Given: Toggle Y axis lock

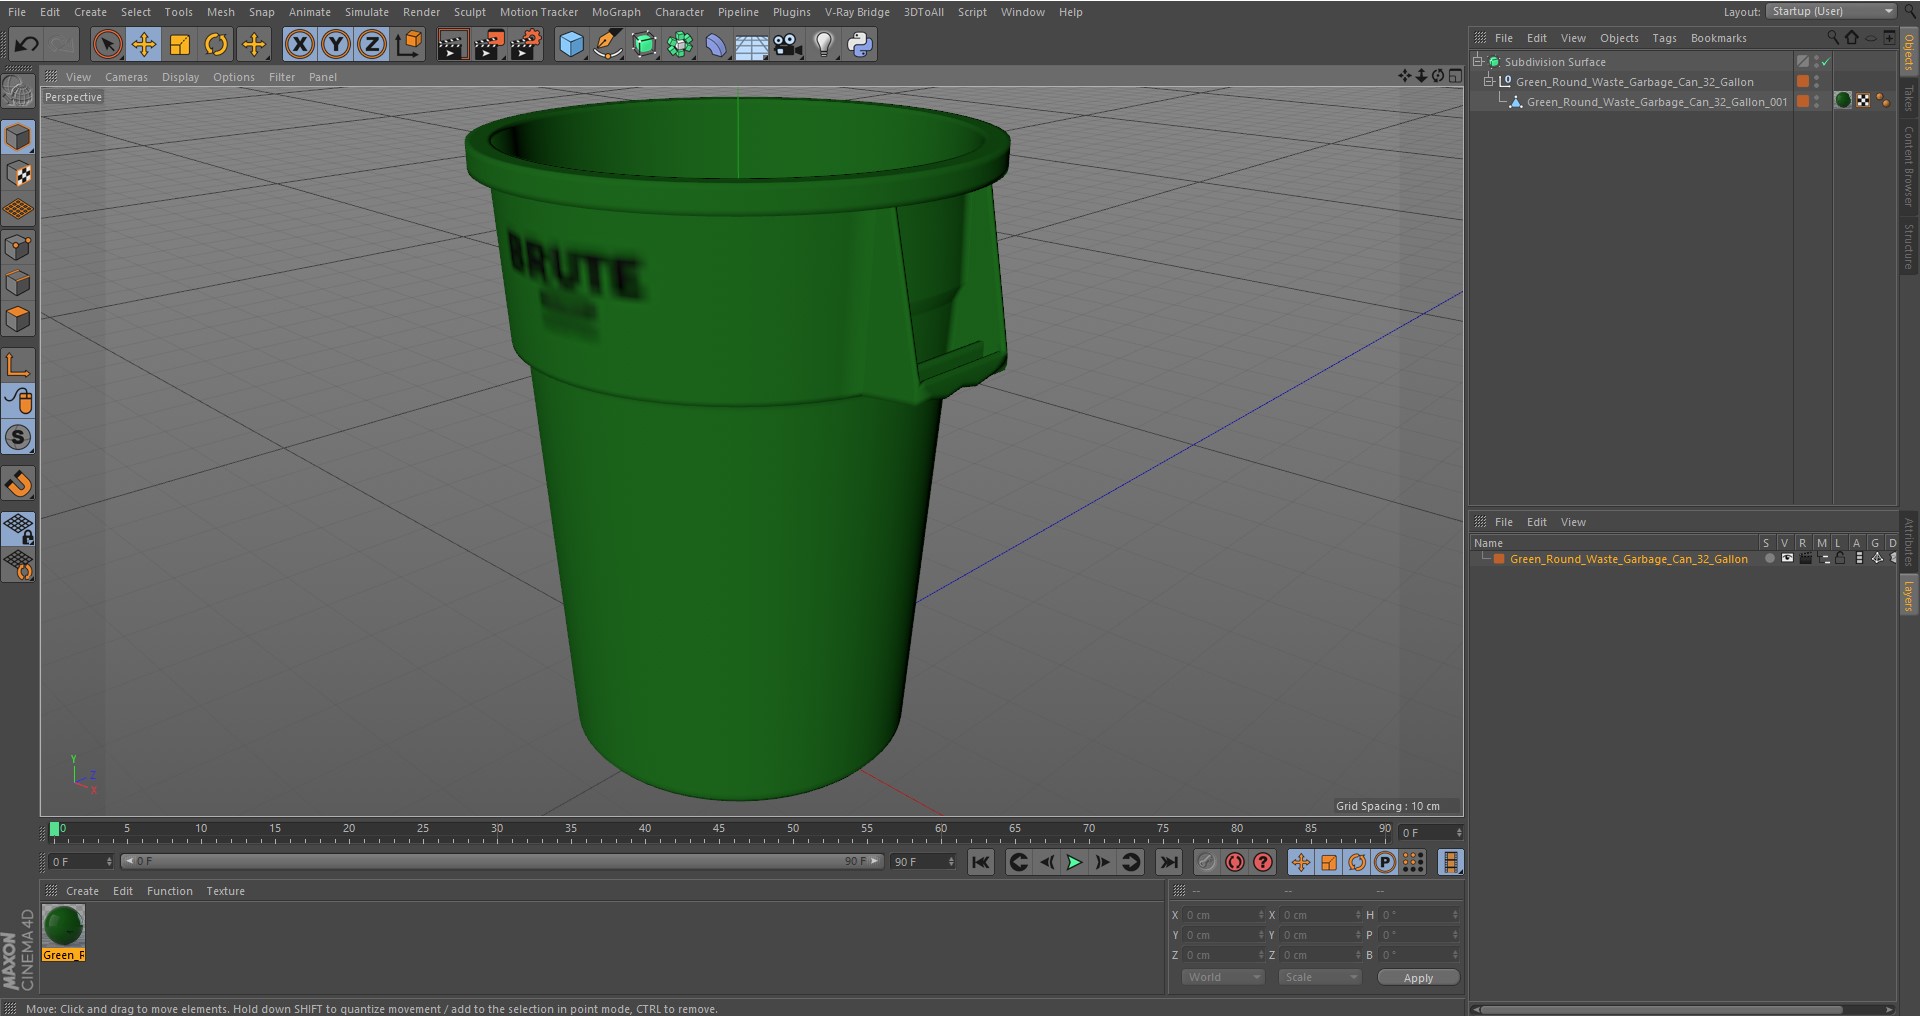Looking at the screenshot, I should coord(336,44).
